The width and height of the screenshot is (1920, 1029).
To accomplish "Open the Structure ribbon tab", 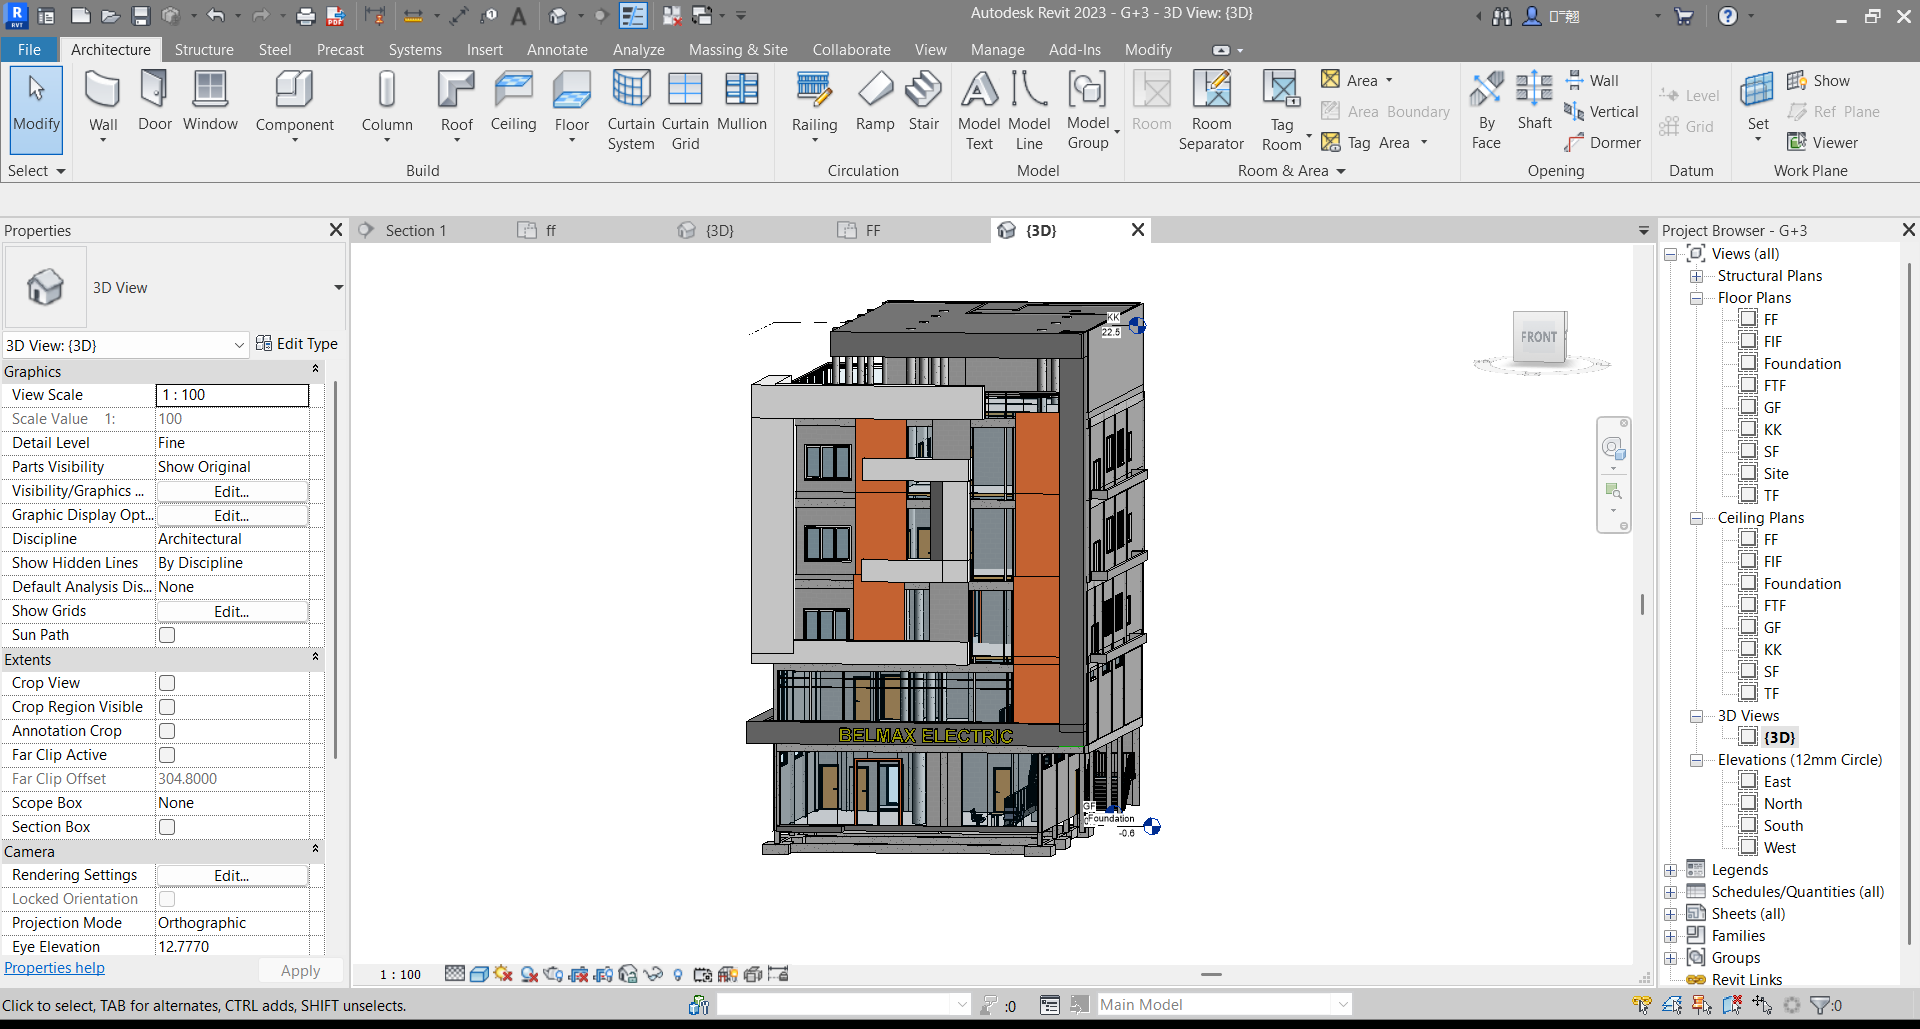I will pos(204,50).
